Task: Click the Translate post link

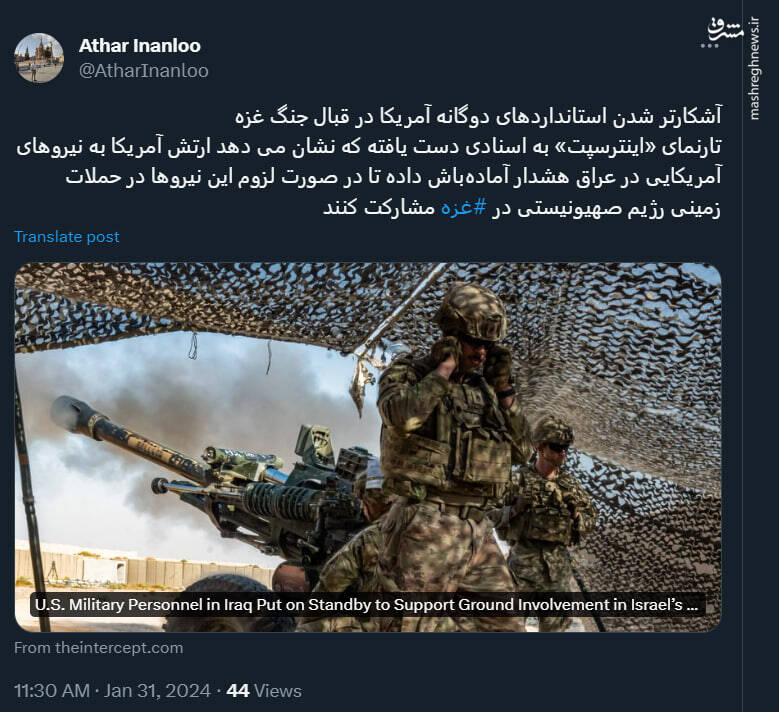Action: pos(67,237)
